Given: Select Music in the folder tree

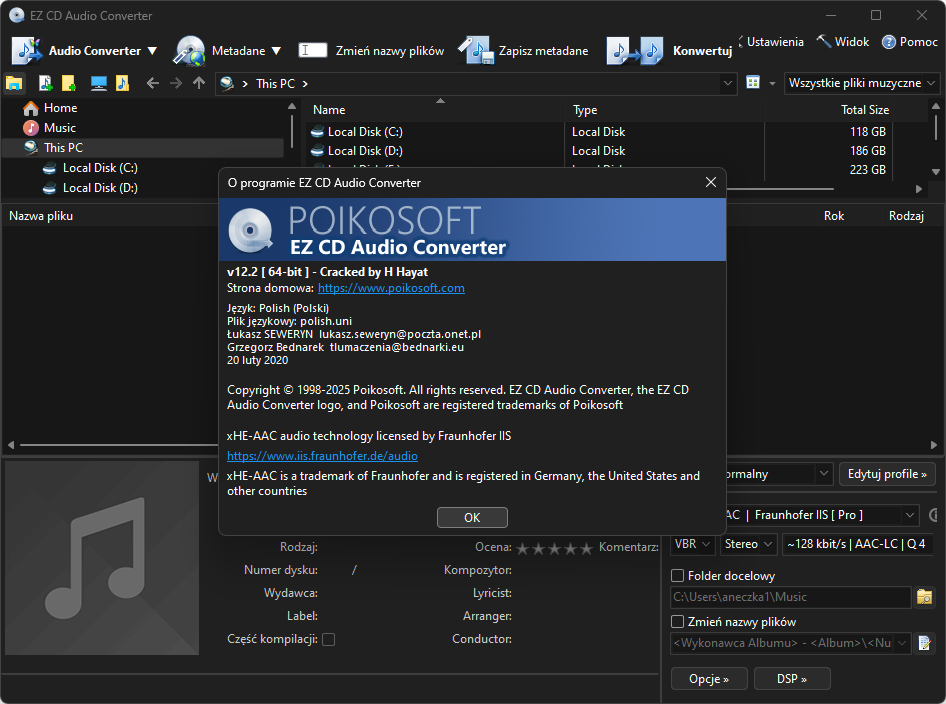Looking at the screenshot, I should click(x=60, y=128).
